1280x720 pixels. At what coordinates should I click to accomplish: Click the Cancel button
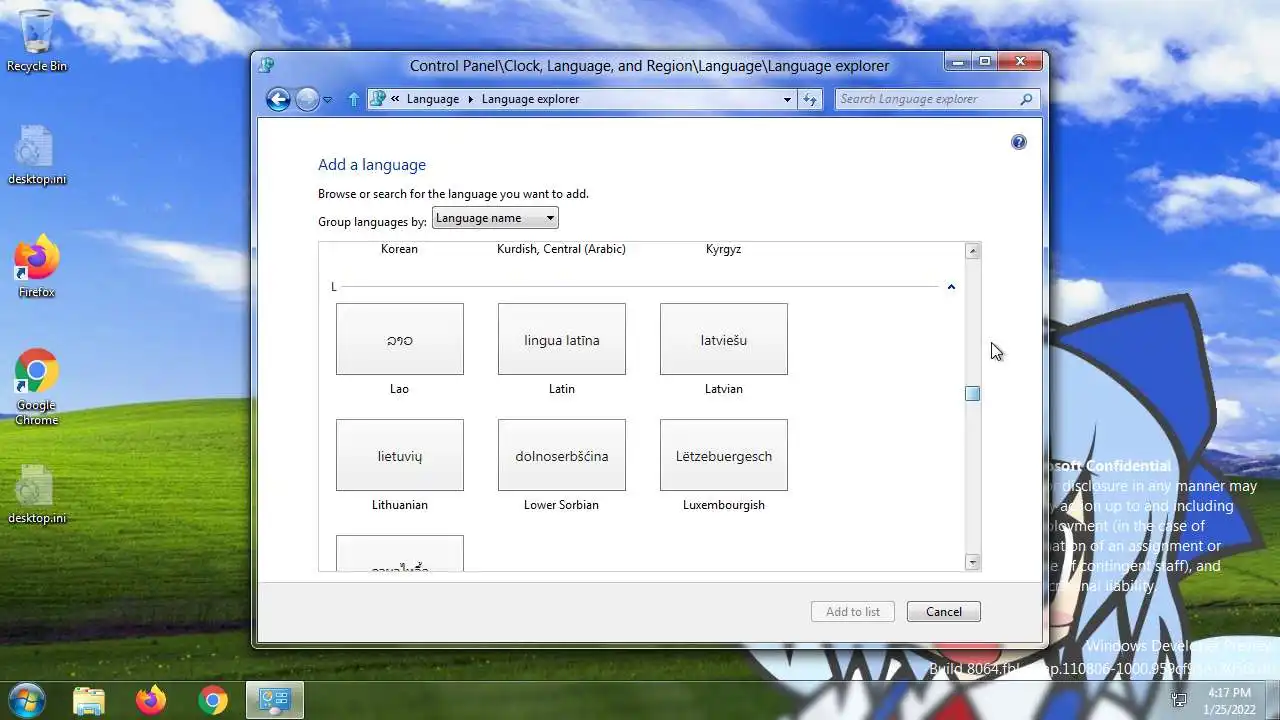(944, 612)
